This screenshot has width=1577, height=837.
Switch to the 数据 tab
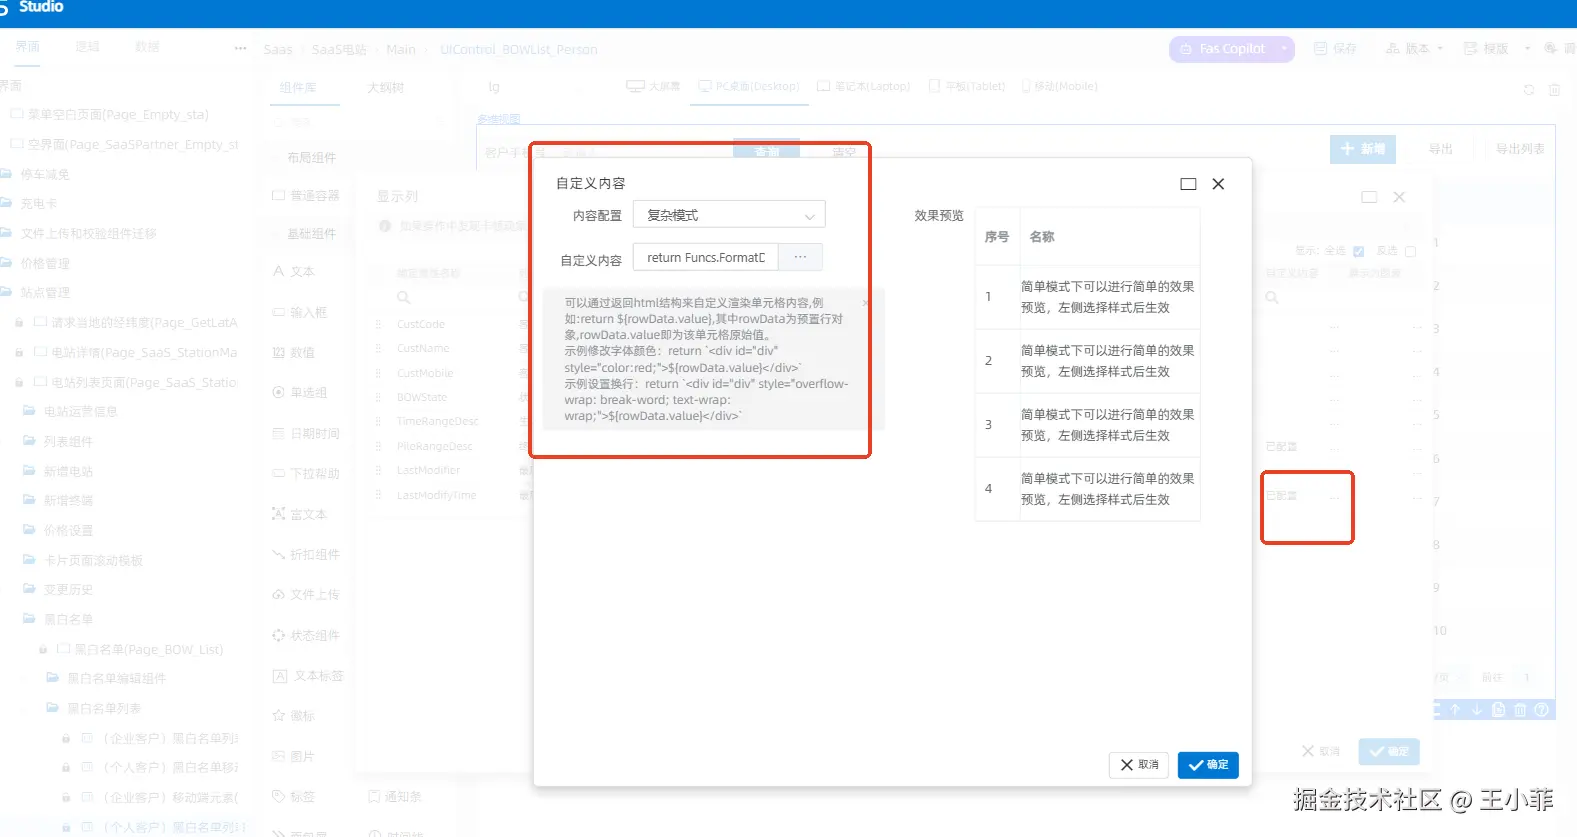tap(147, 47)
